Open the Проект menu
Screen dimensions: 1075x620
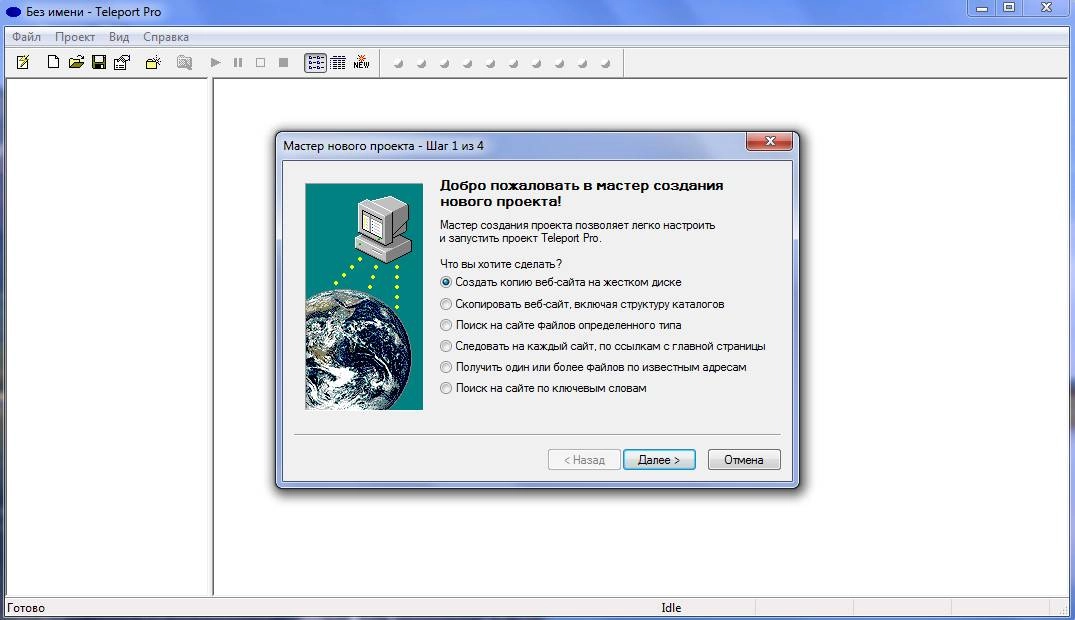coord(75,37)
